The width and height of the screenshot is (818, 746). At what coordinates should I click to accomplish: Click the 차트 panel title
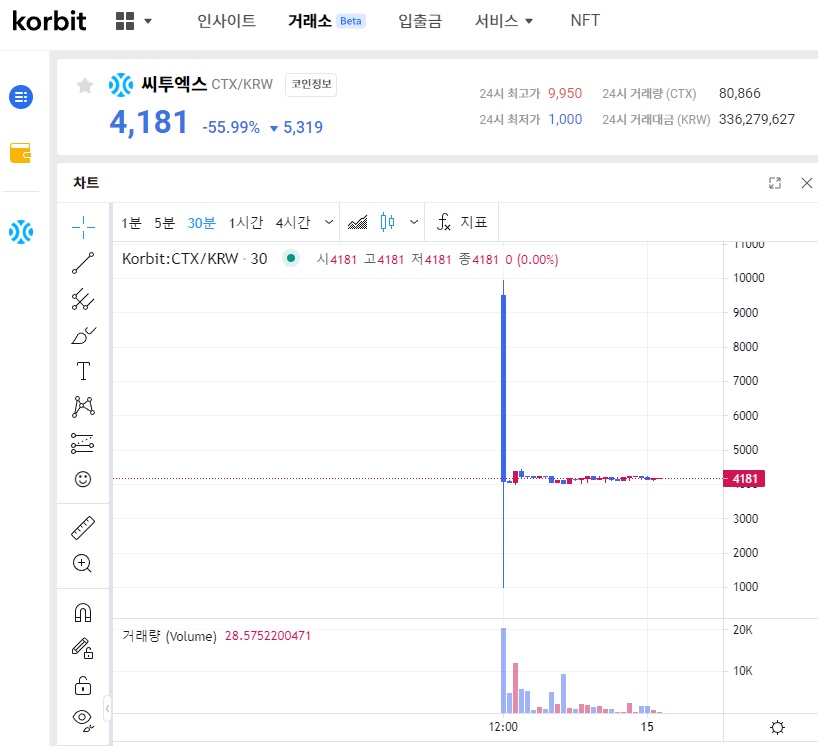(86, 183)
